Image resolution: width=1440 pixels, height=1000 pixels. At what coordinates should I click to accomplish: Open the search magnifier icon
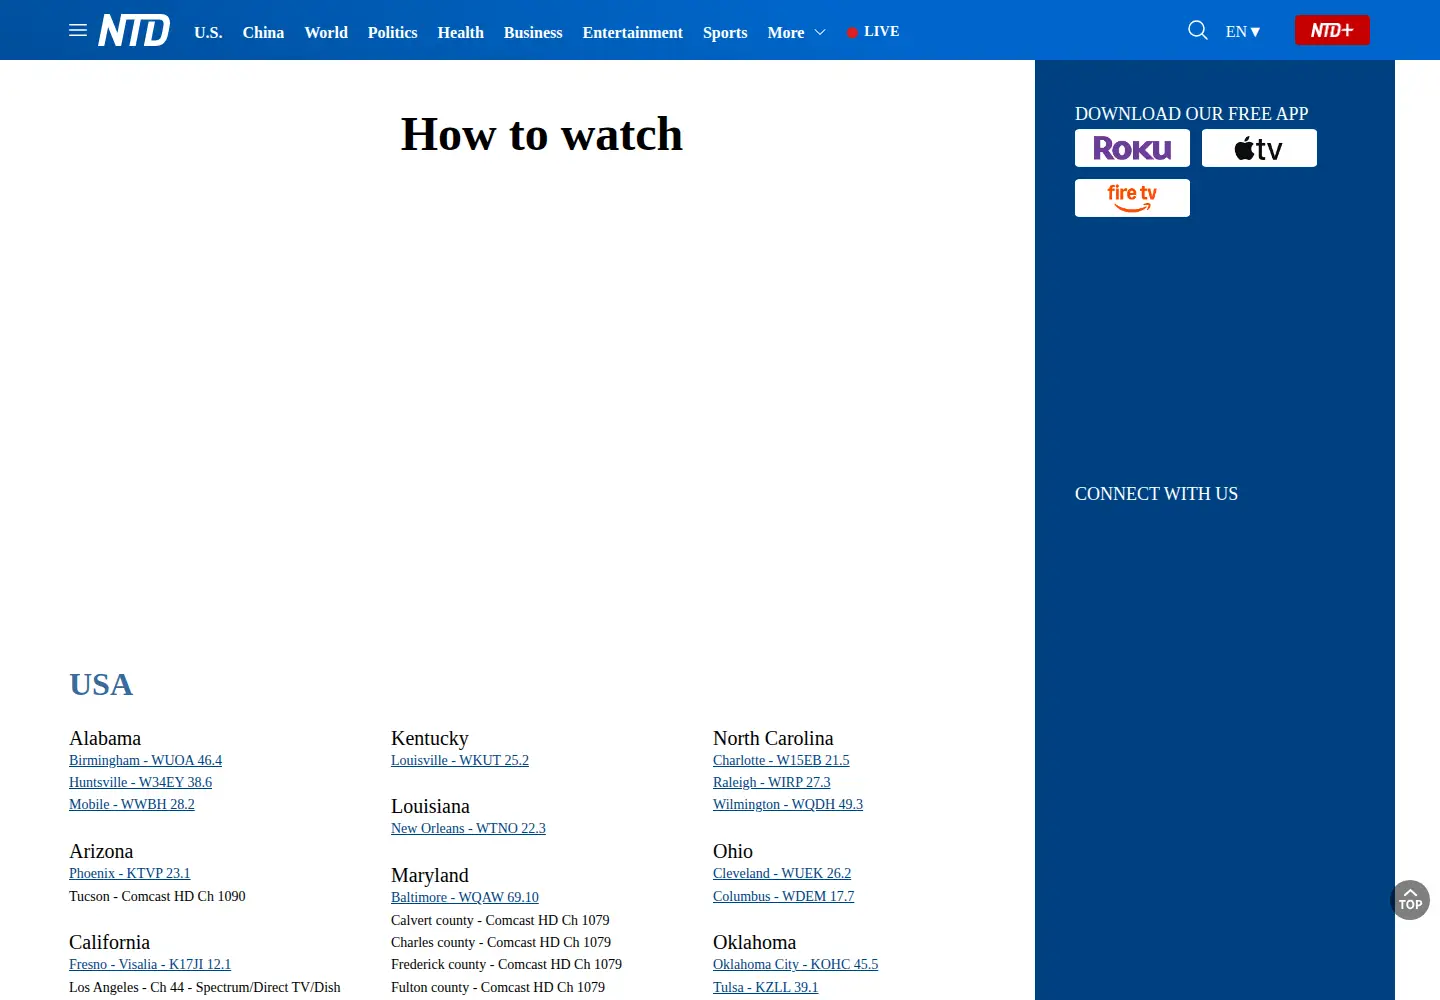1197,31
